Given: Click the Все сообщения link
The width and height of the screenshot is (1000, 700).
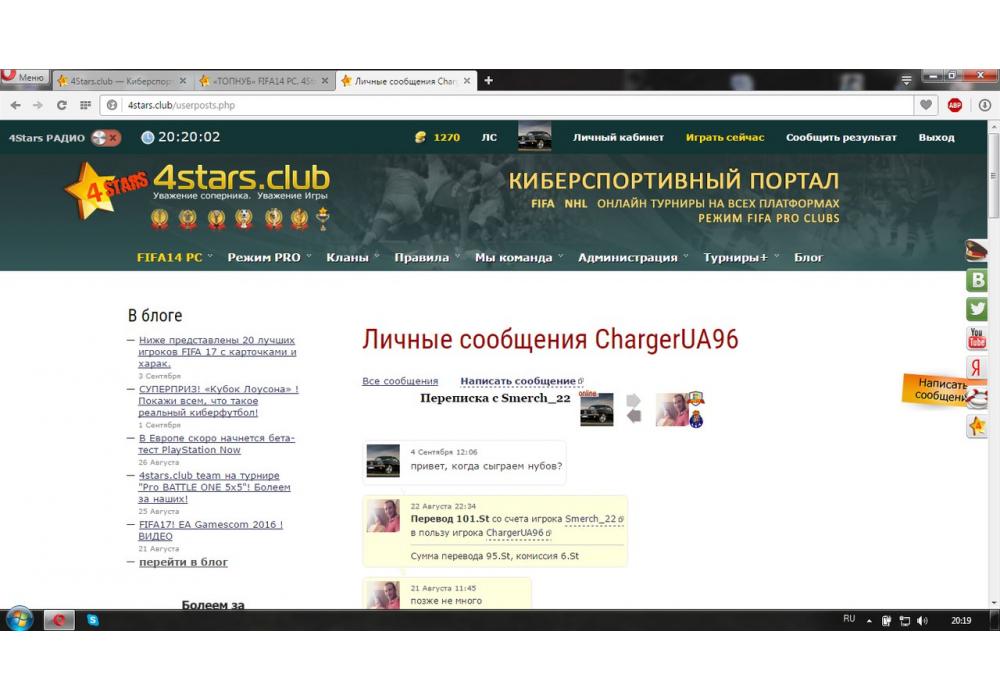Looking at the screenshot, I should (x=400, y=381).
